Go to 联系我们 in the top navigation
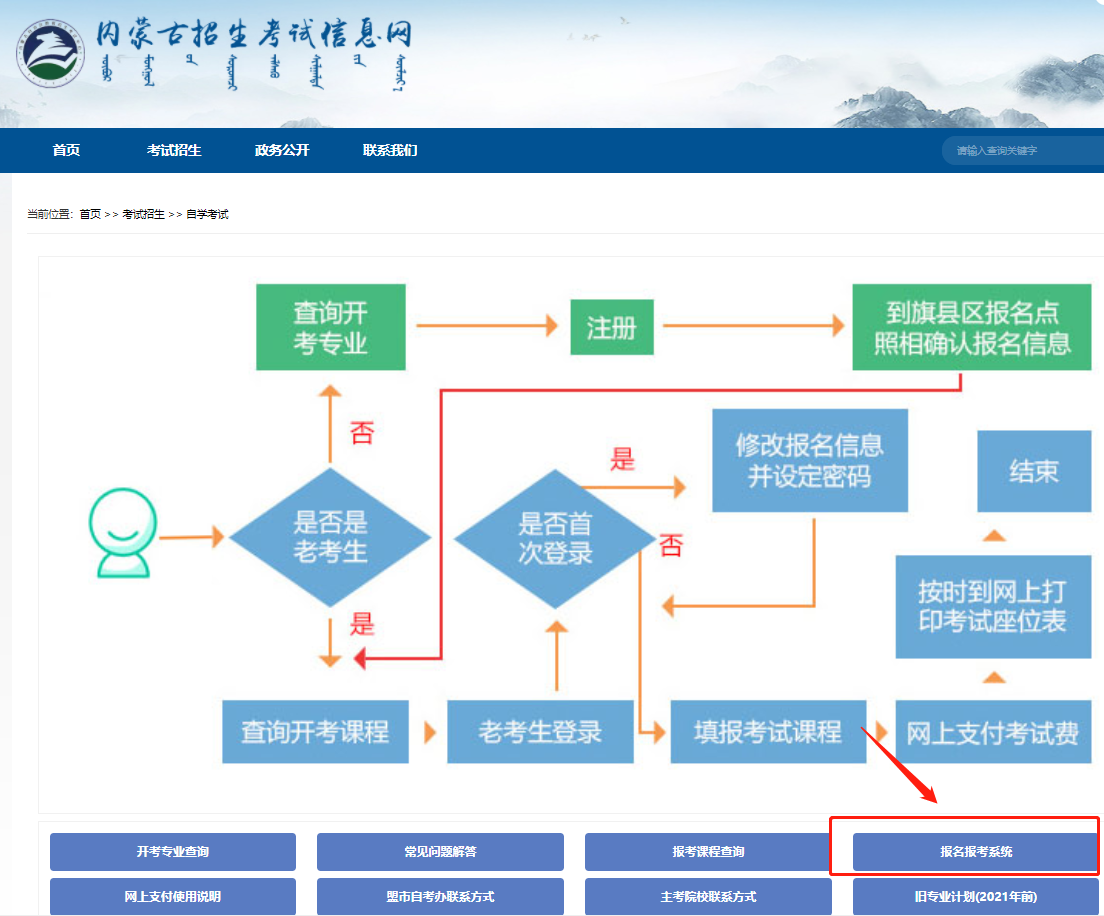 point(390,151)
